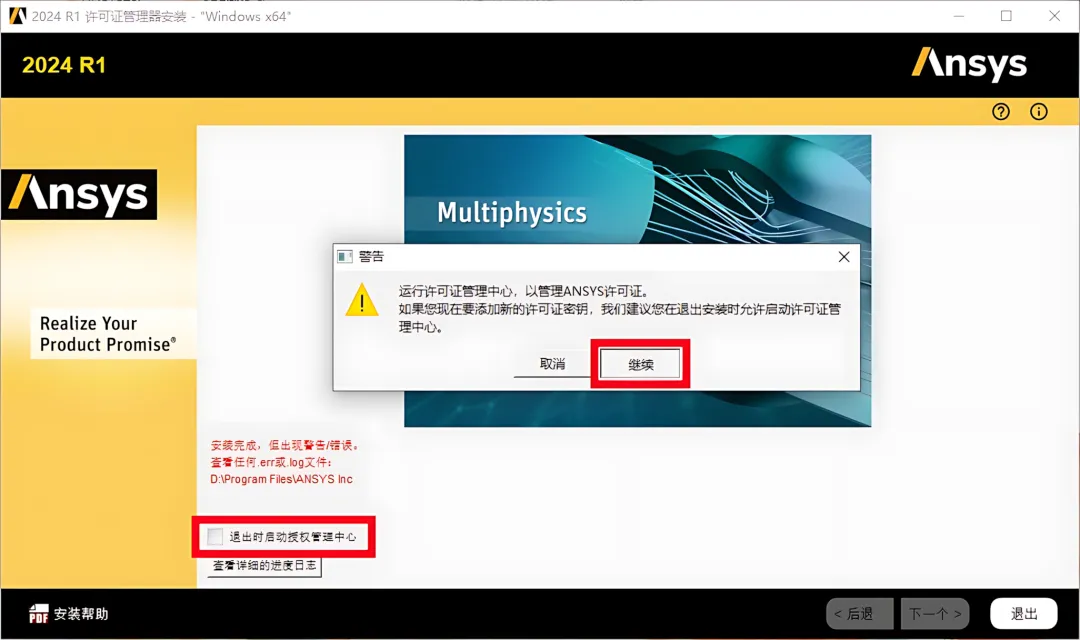Enable 退出时启动授权管理中心 checkbox
The height and width of the screenshot is (640, 1080).
click(x=215, y=536)
